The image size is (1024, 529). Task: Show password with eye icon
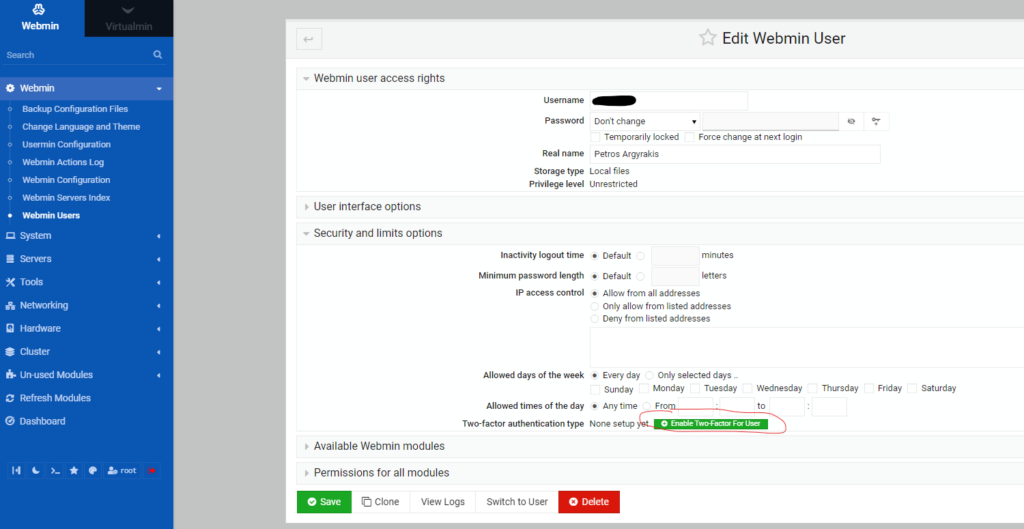(x=851, y=121)
